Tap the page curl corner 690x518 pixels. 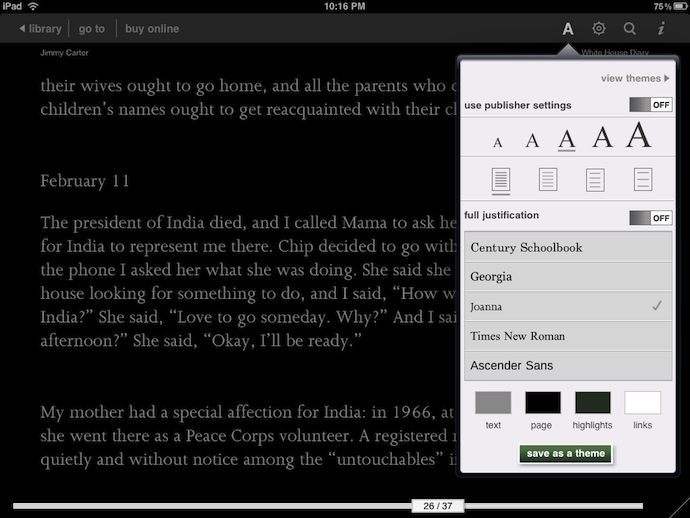(x=680, y=508)
